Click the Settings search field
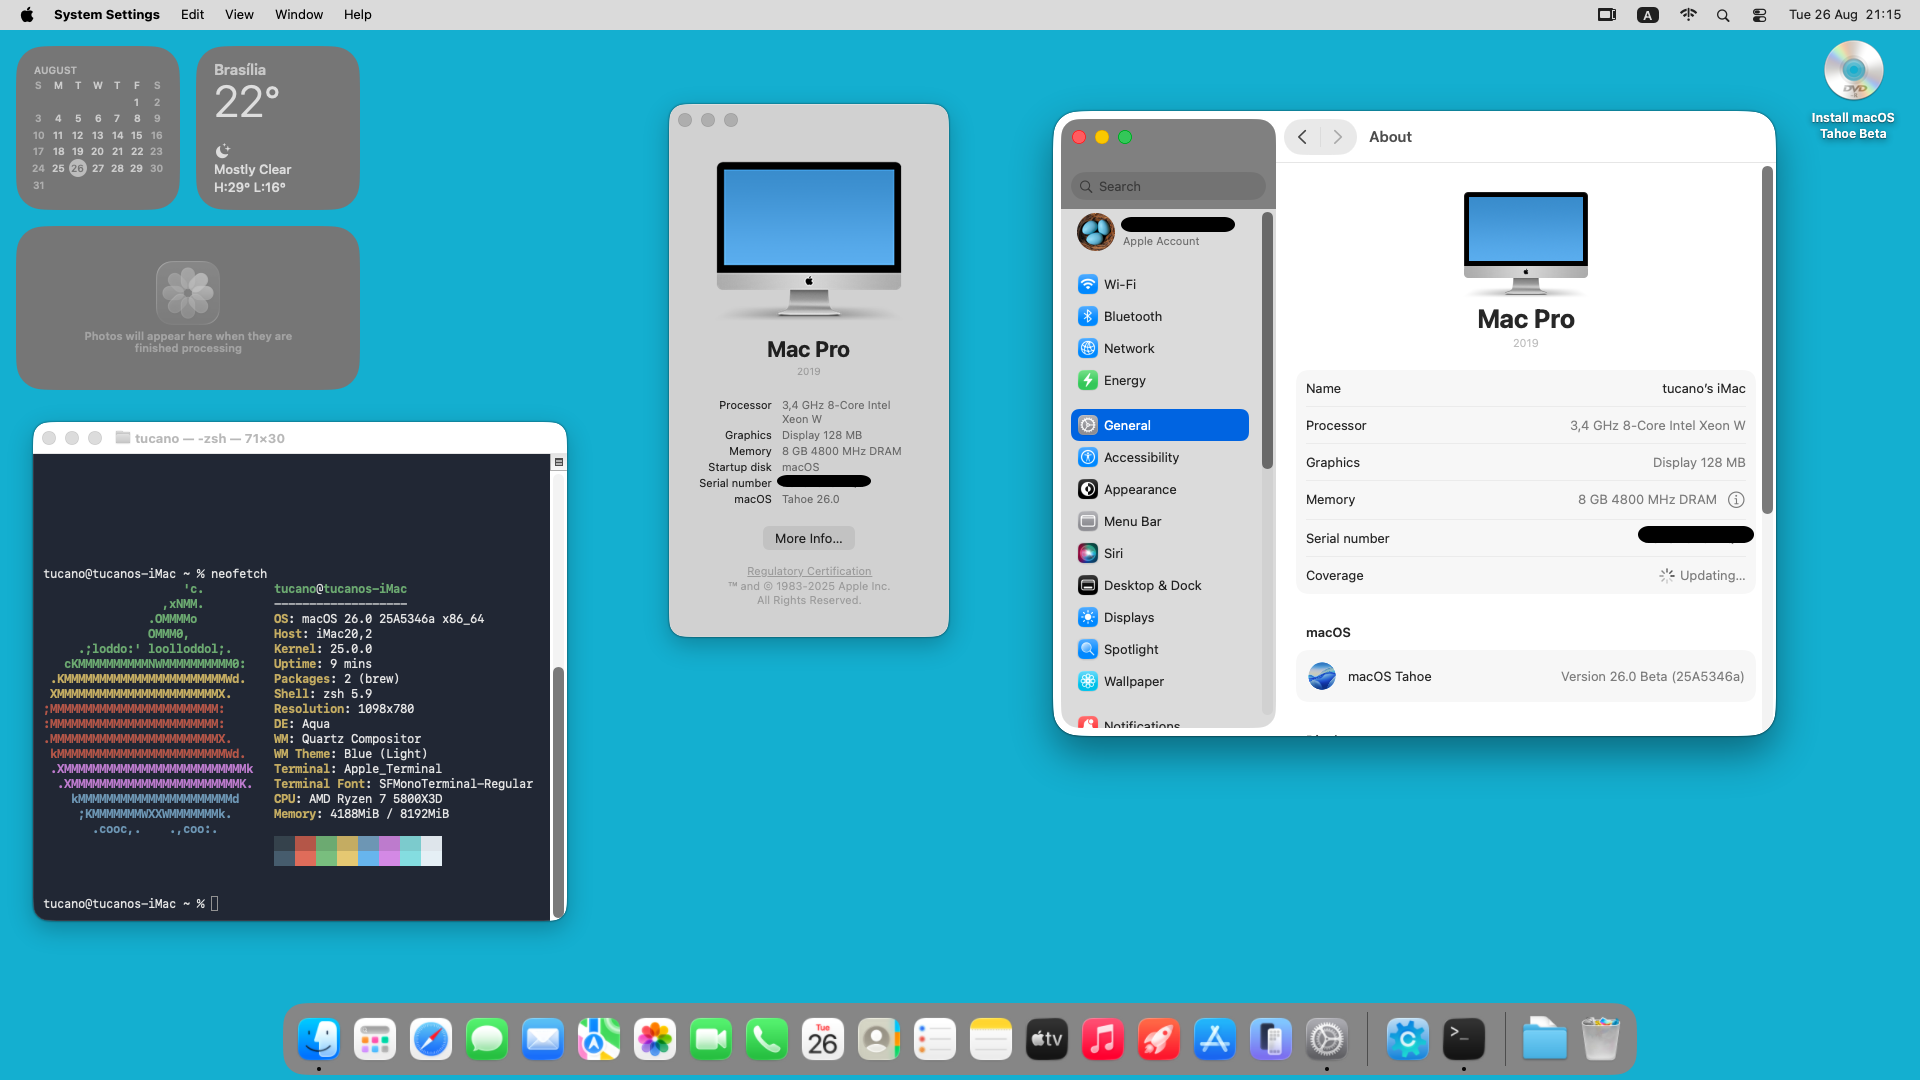 (1168, 186)
